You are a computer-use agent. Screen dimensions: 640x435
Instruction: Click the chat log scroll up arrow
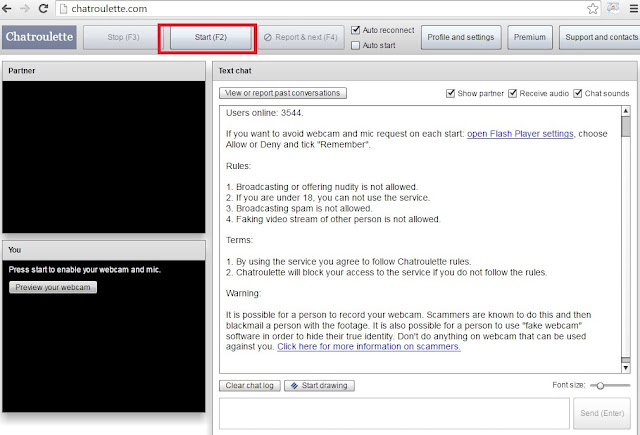pyautogui.click(x=626, y=111)
